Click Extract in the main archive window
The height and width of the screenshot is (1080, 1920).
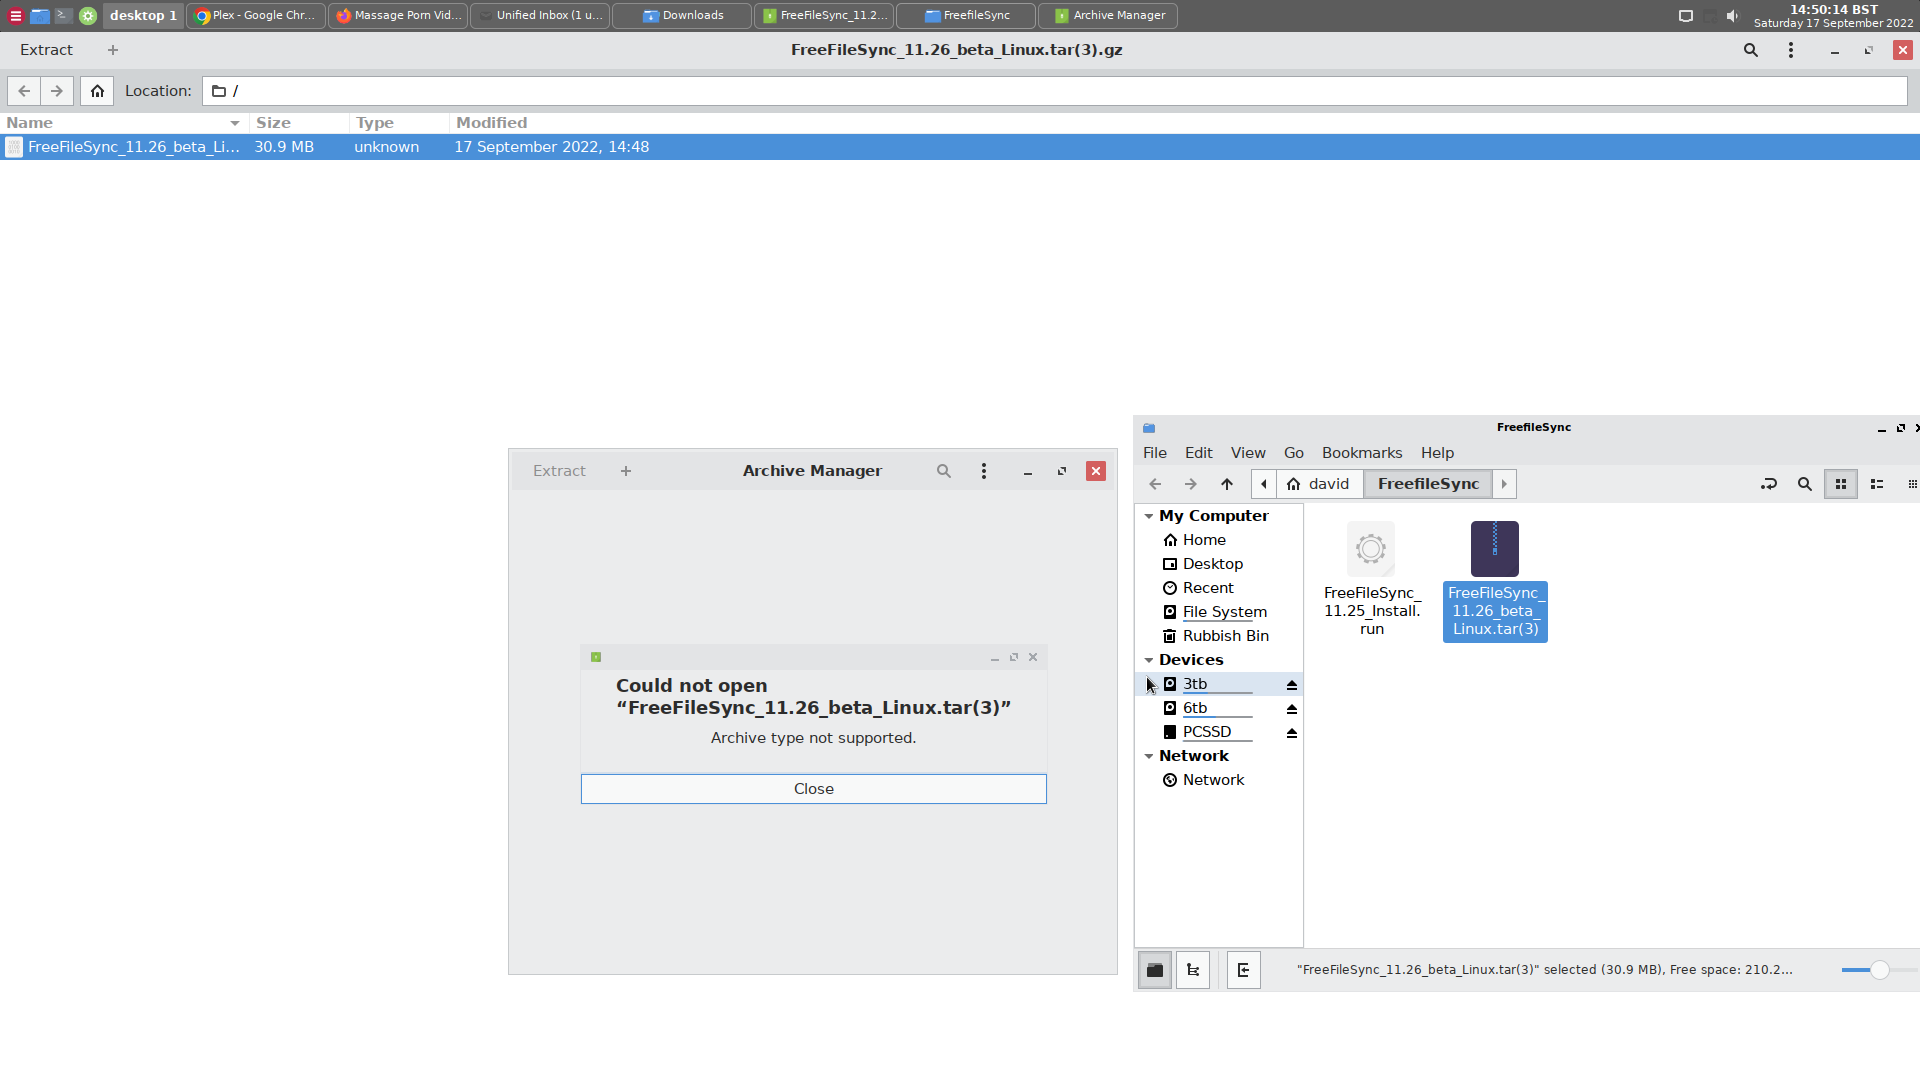click(46, 50)
